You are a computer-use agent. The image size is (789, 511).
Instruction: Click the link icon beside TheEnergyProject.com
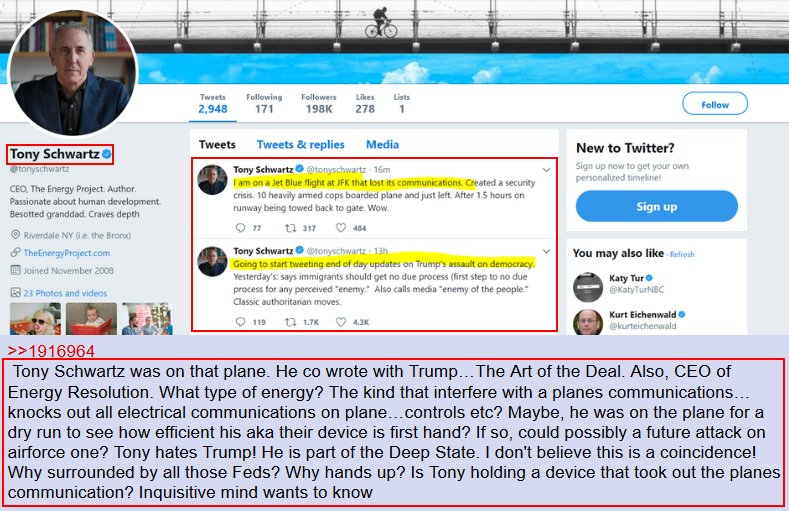click(x=16, y=252)
